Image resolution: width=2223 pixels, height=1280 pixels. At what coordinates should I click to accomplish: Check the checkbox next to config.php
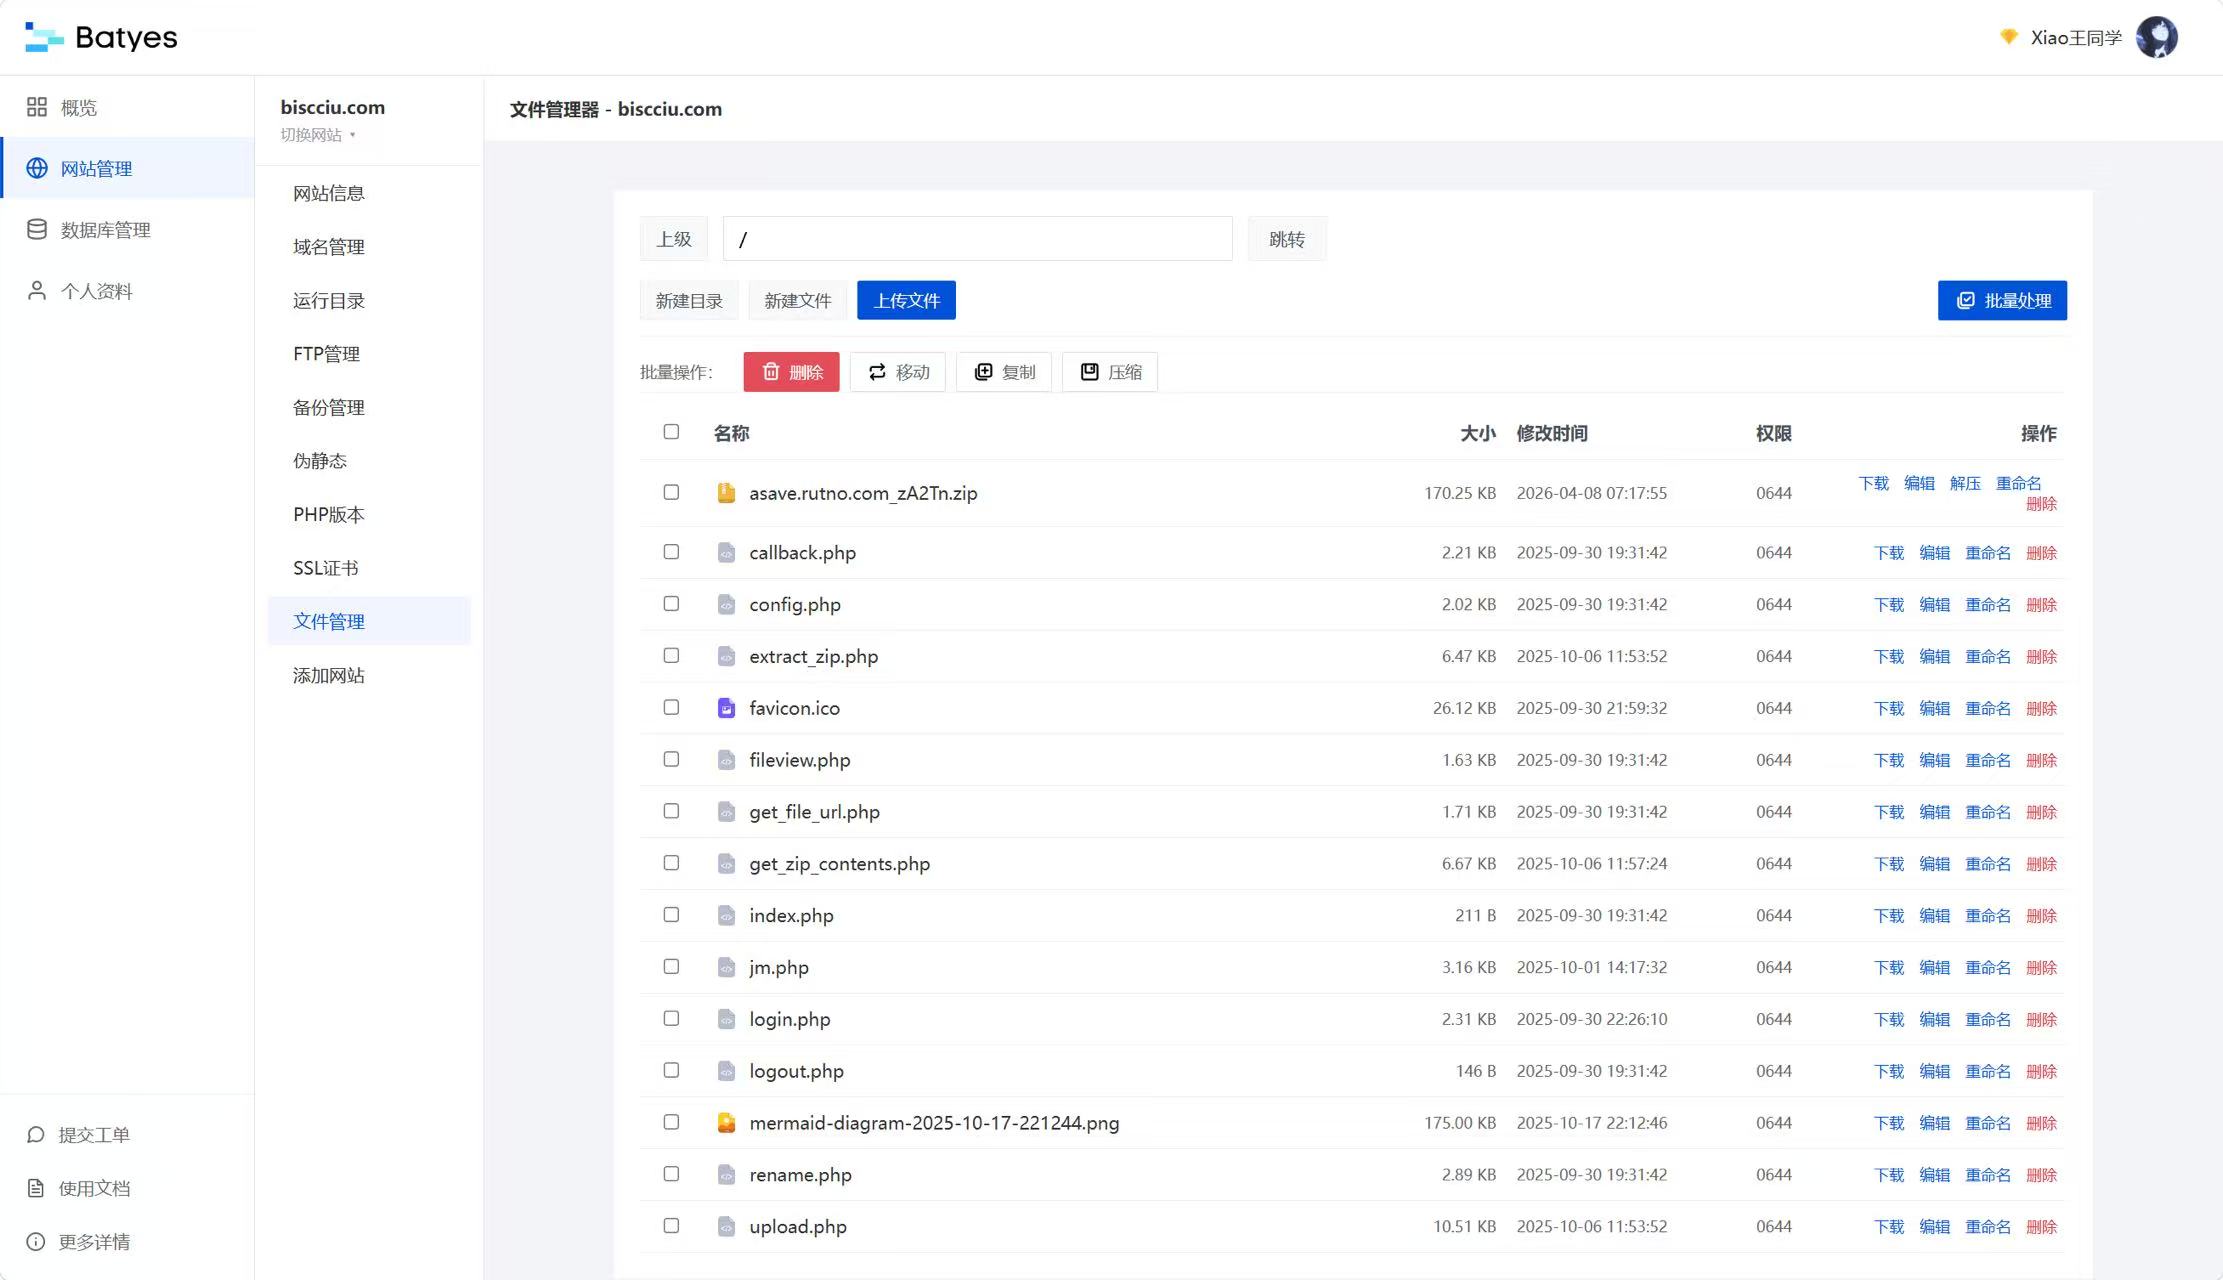click(670, 604)
